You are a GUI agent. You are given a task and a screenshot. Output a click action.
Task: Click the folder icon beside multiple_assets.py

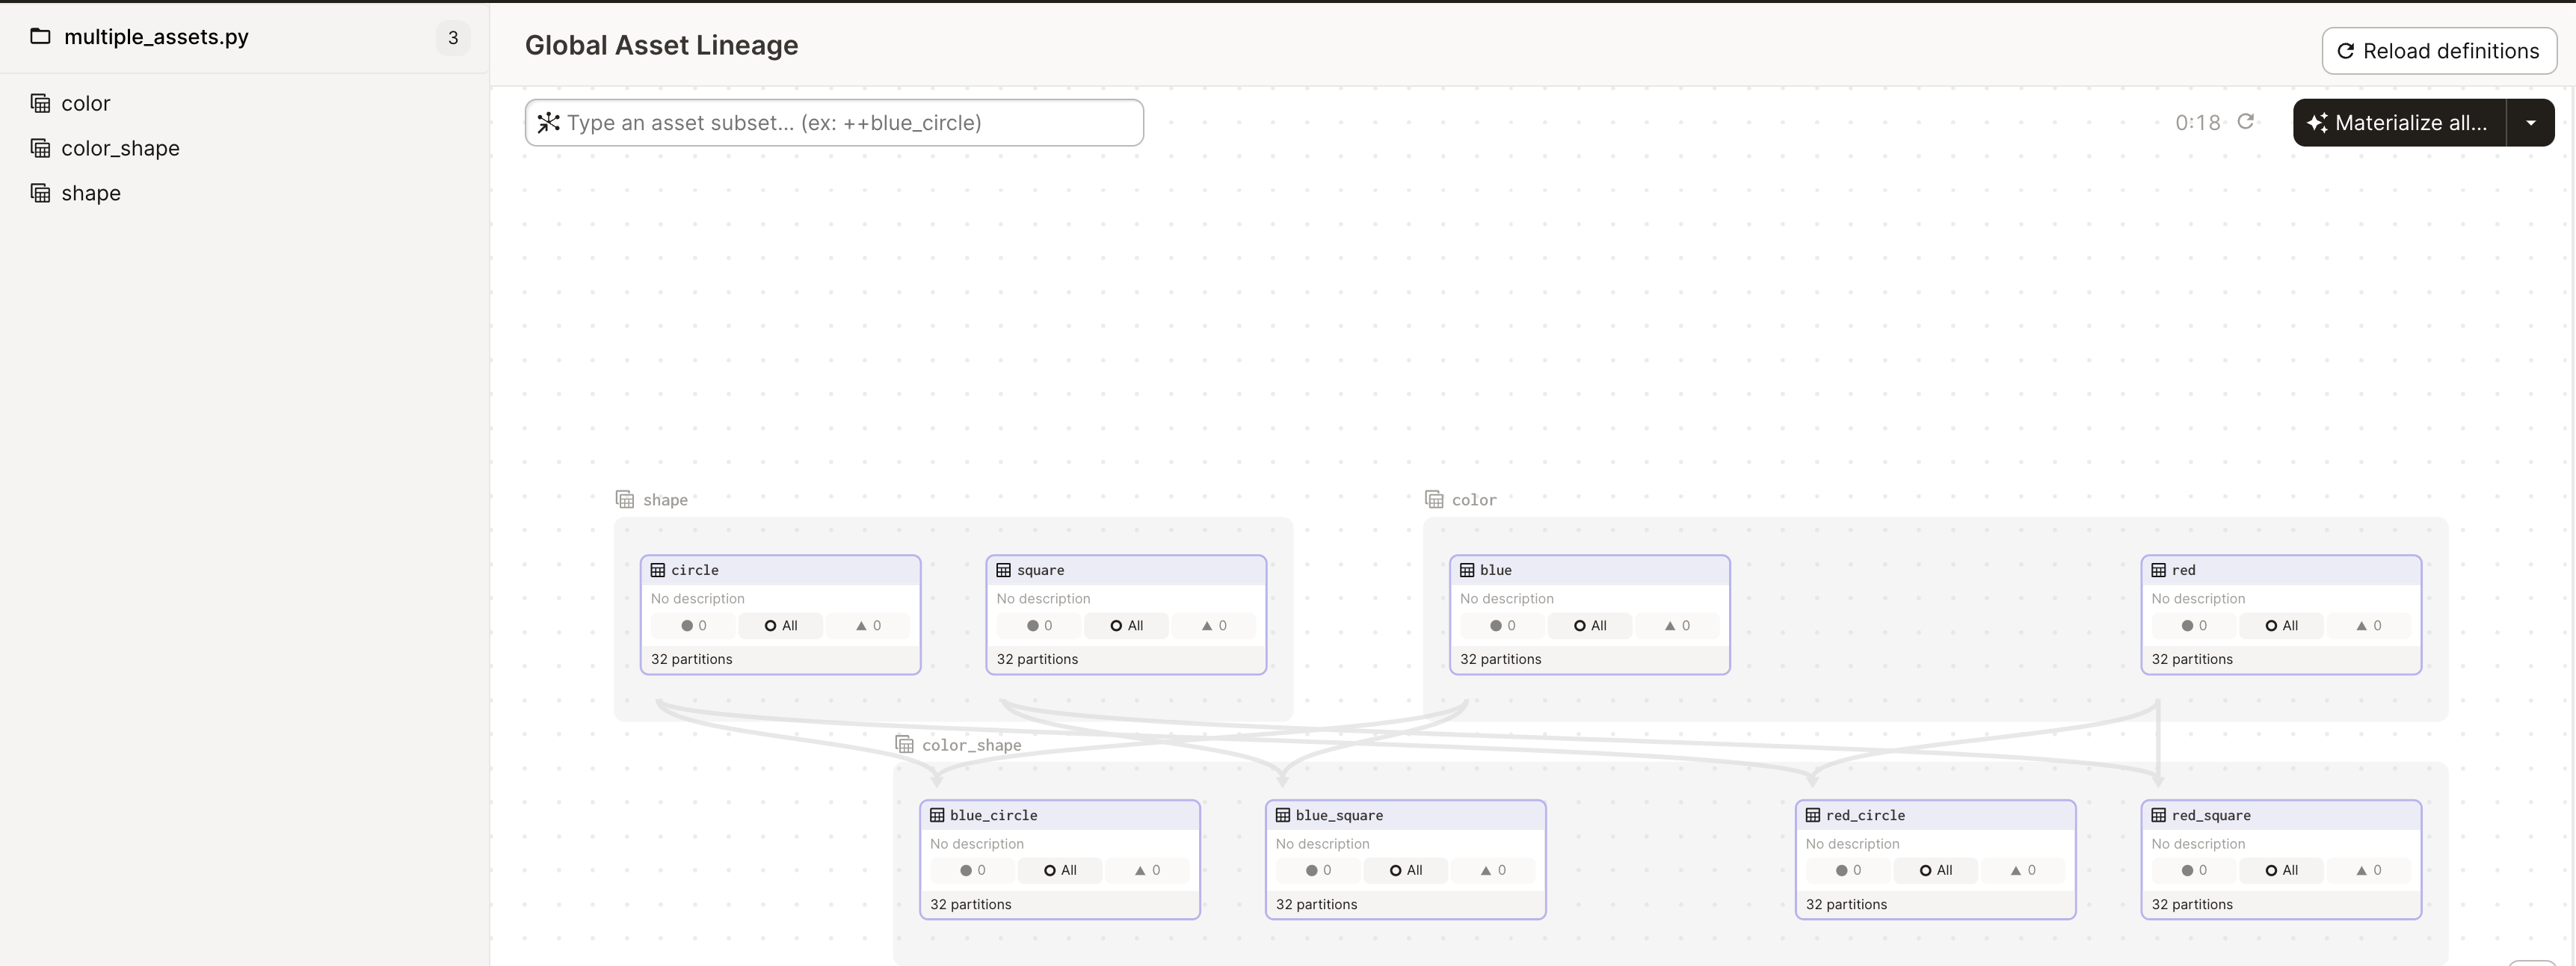pyautogui.click(x=40, y=37)
